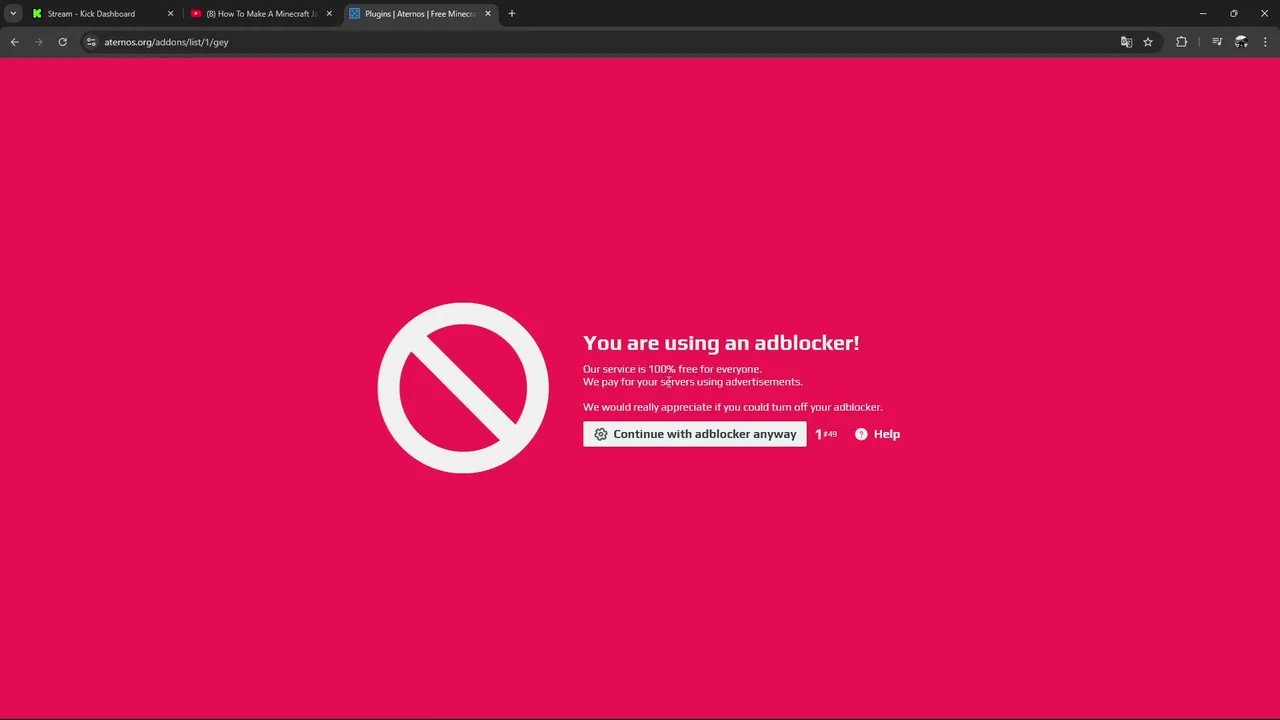Click the 'You are using an adblocker!' heading
The image size is (1280, 720).
click(721, 343)
